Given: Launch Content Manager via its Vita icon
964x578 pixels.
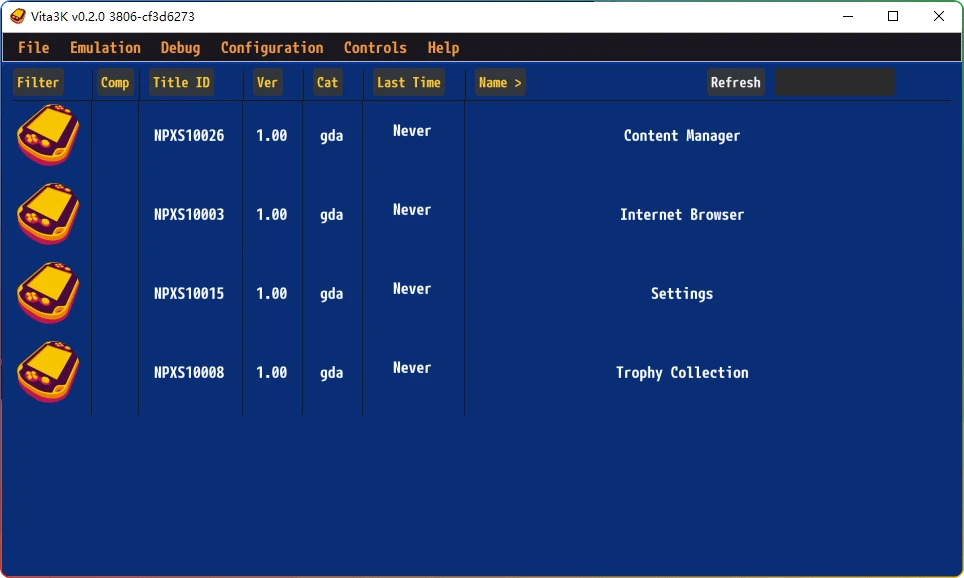Looking at the screenshot, I should pos(48,135).
